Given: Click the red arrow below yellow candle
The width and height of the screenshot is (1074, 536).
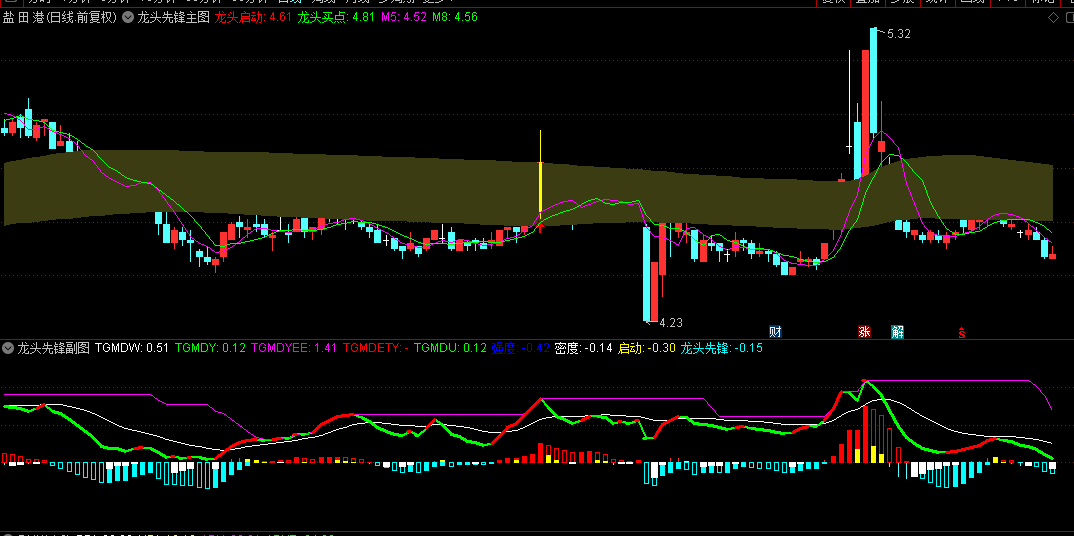Looking at the screenshot, I should tap(540, 225).
